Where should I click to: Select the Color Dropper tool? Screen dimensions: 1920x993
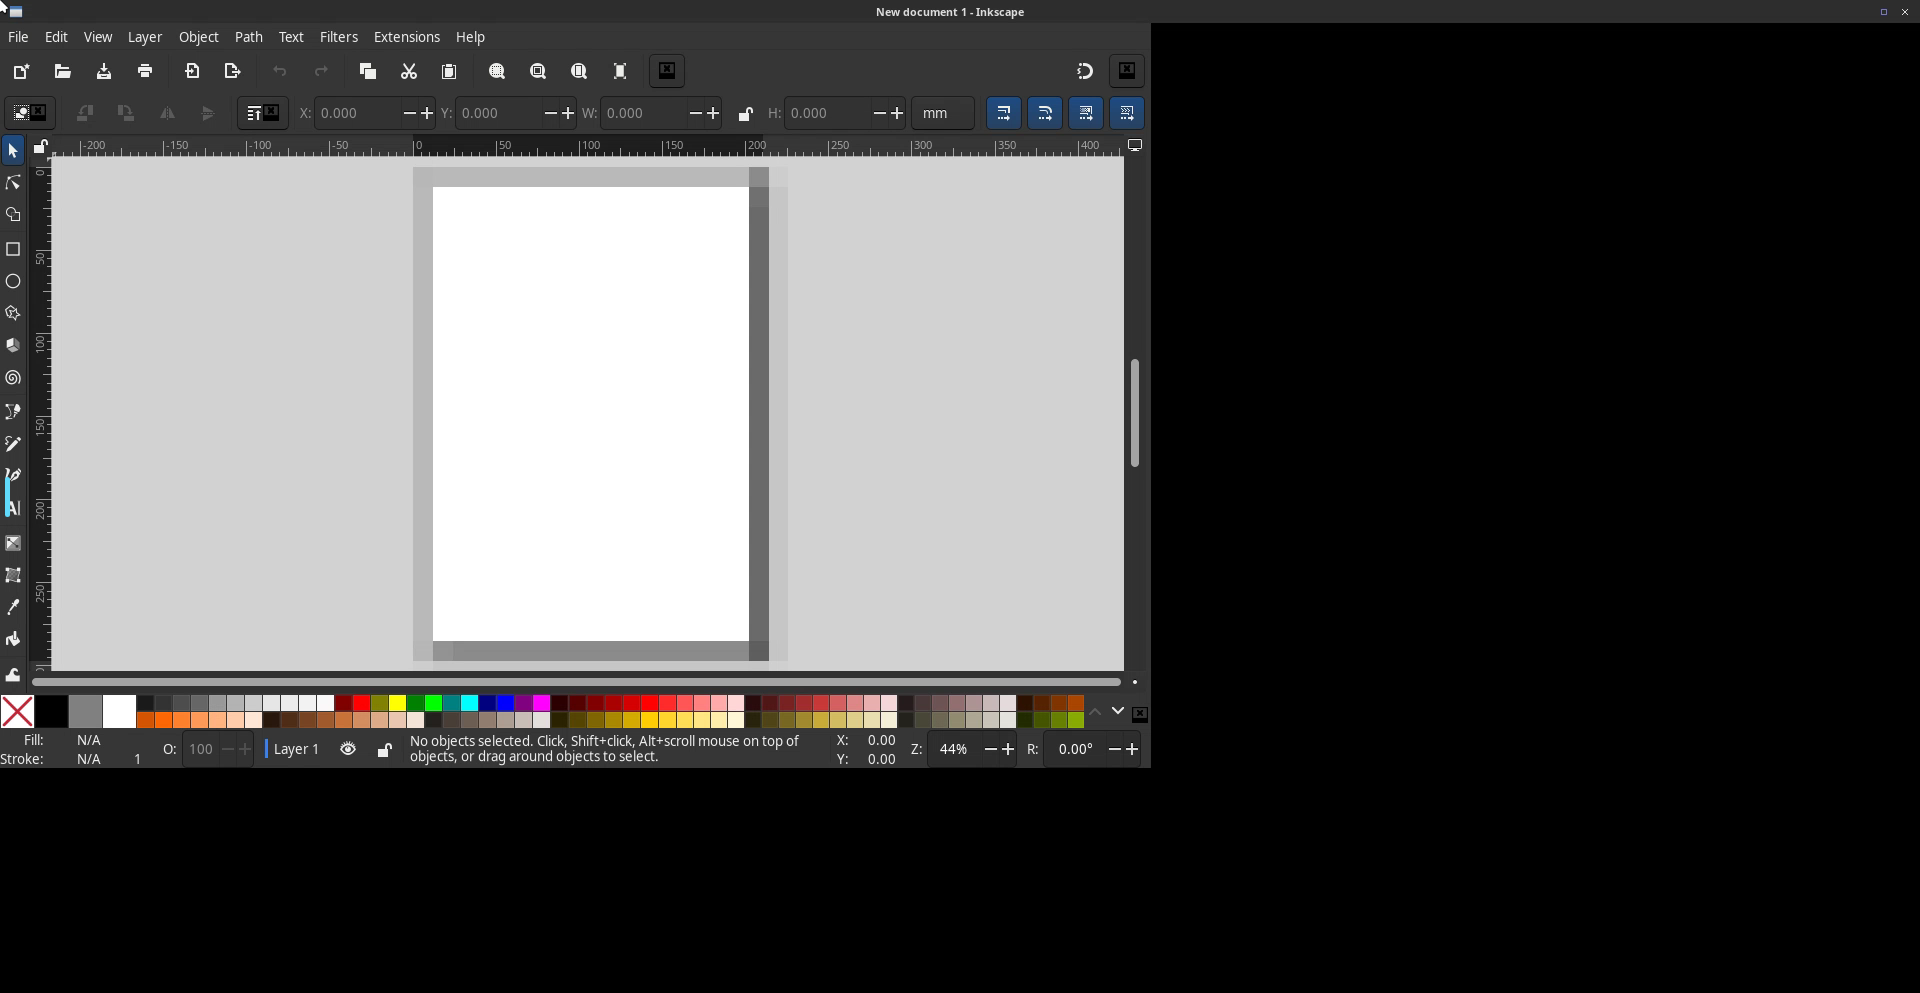[x=13, y=607]
